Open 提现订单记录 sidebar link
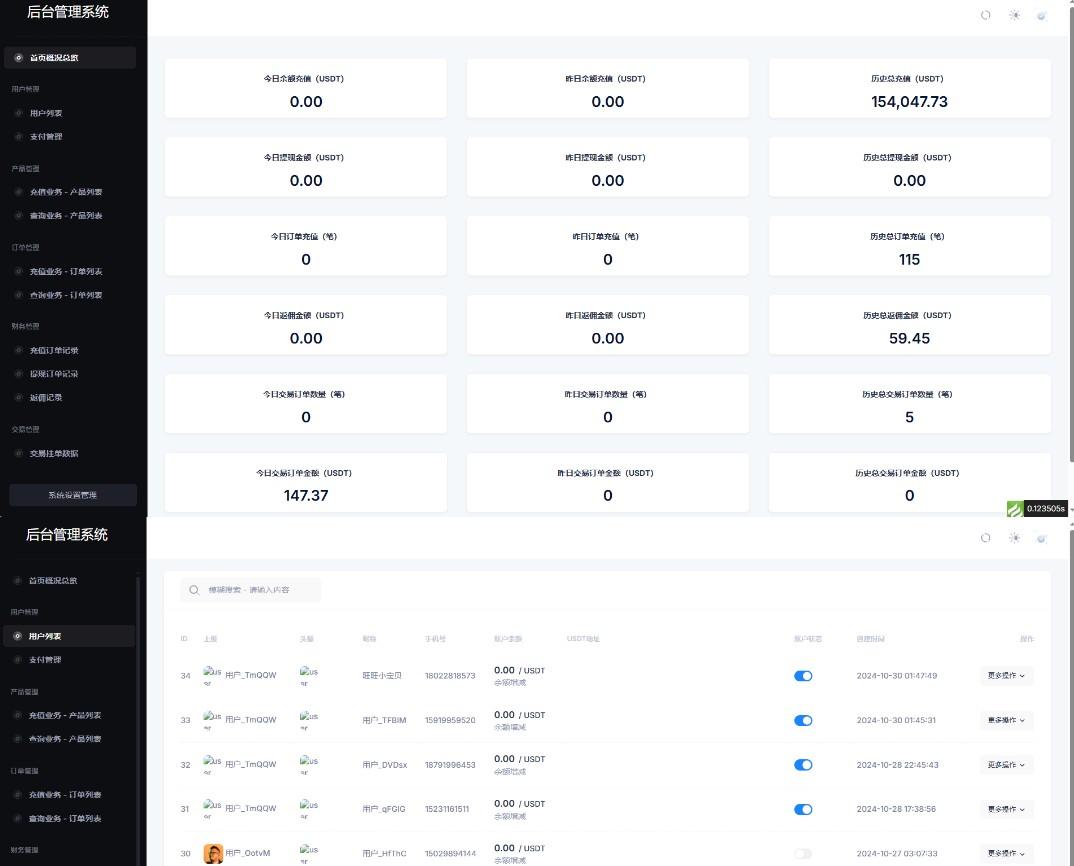The image size is (1074, 866). click(53, 374)
